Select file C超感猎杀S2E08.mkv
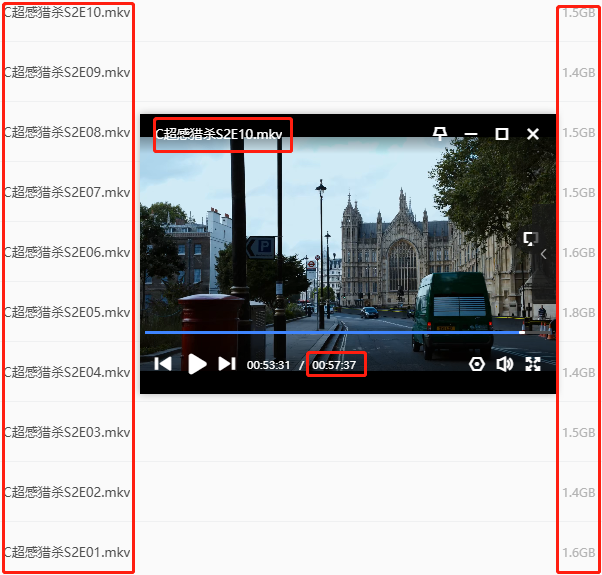Image resolution: width=602 pixels, height=575 pixels. point(68,132)
